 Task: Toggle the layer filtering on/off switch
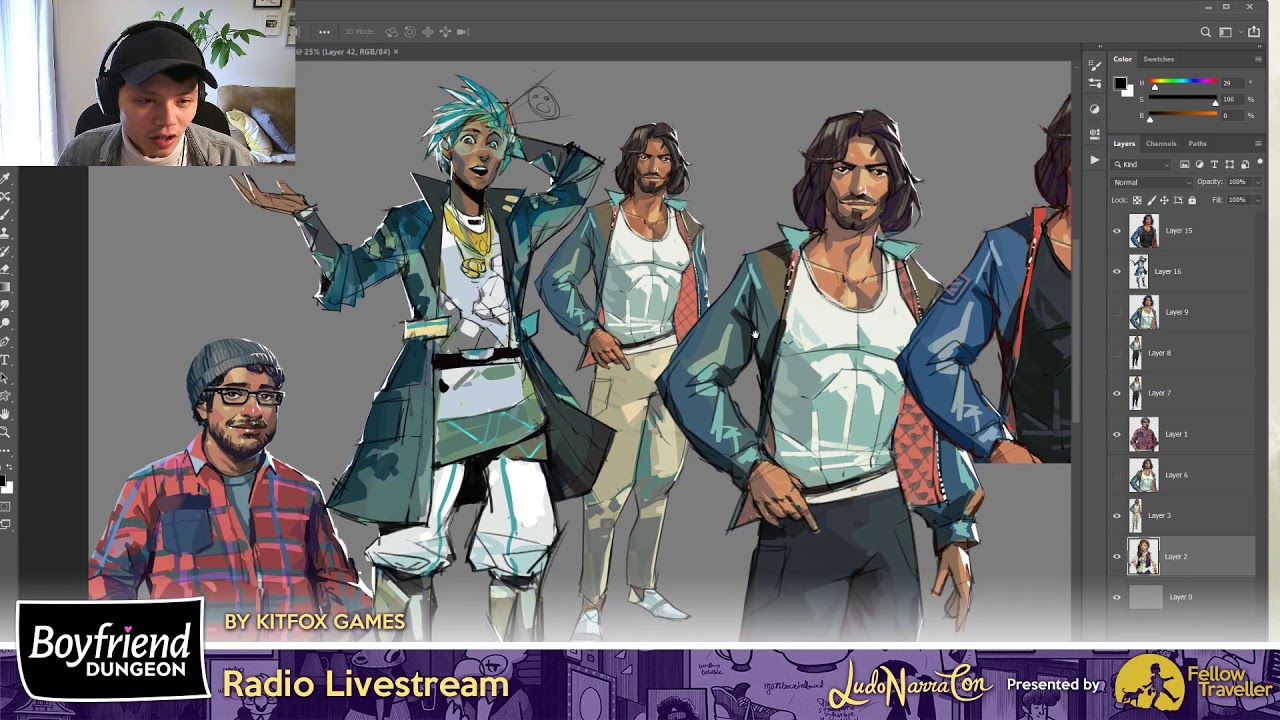[x=1260, y=164]
